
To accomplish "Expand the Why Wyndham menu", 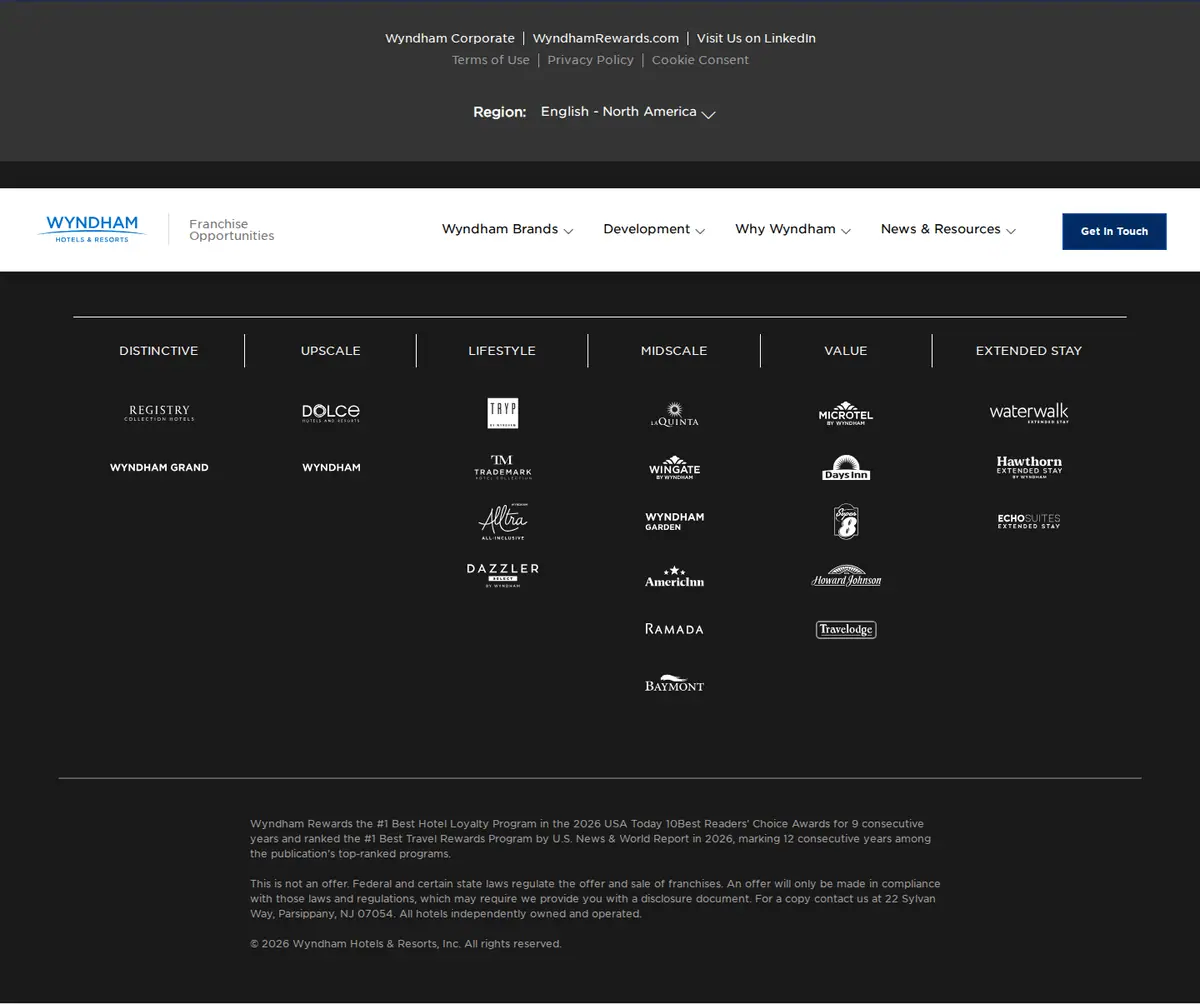I will point(793,229).
